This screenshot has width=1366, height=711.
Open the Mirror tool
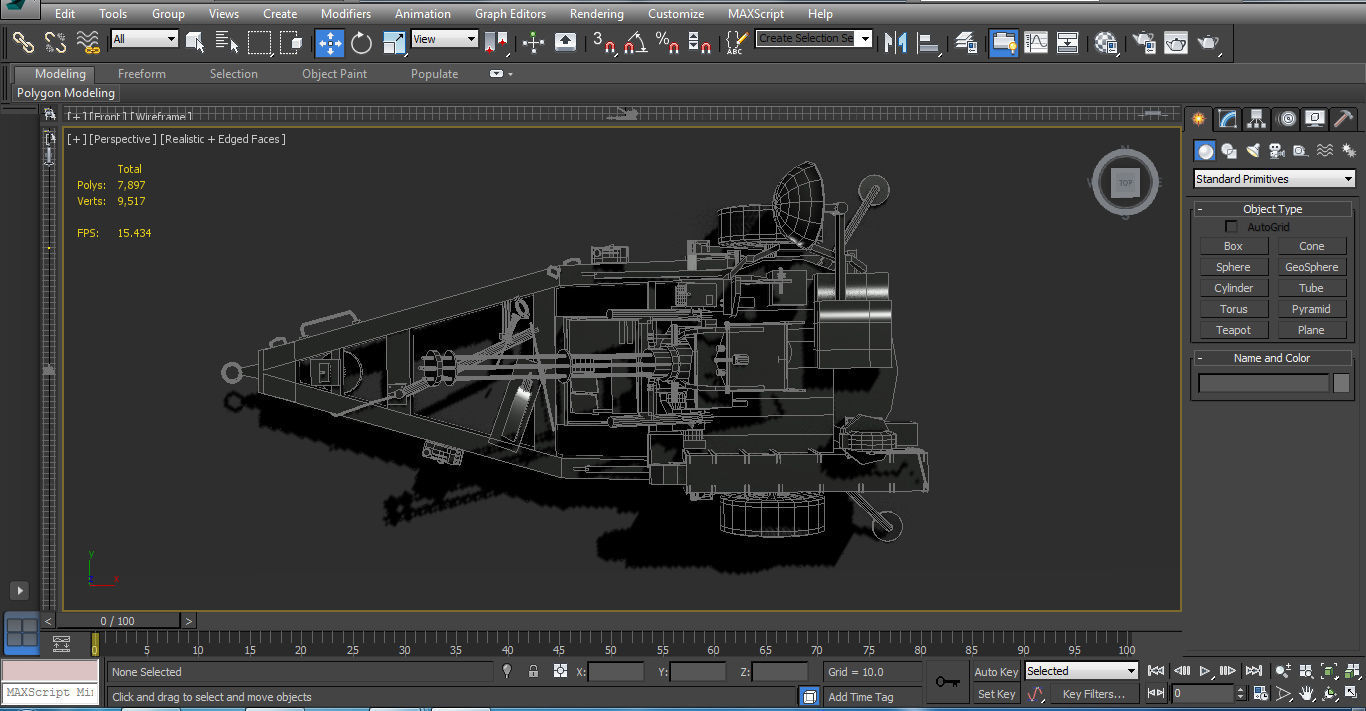coord(896,42)
